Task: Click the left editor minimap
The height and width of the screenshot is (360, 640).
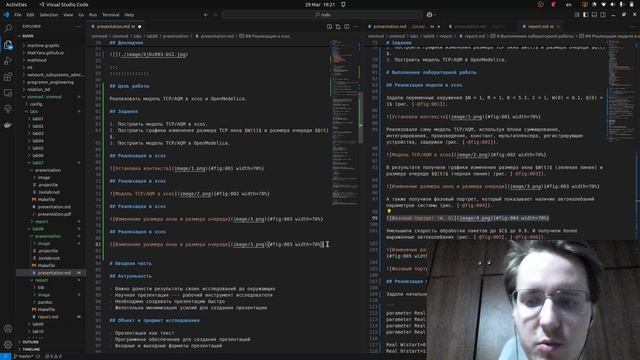Action: click(x=345, y=122)
